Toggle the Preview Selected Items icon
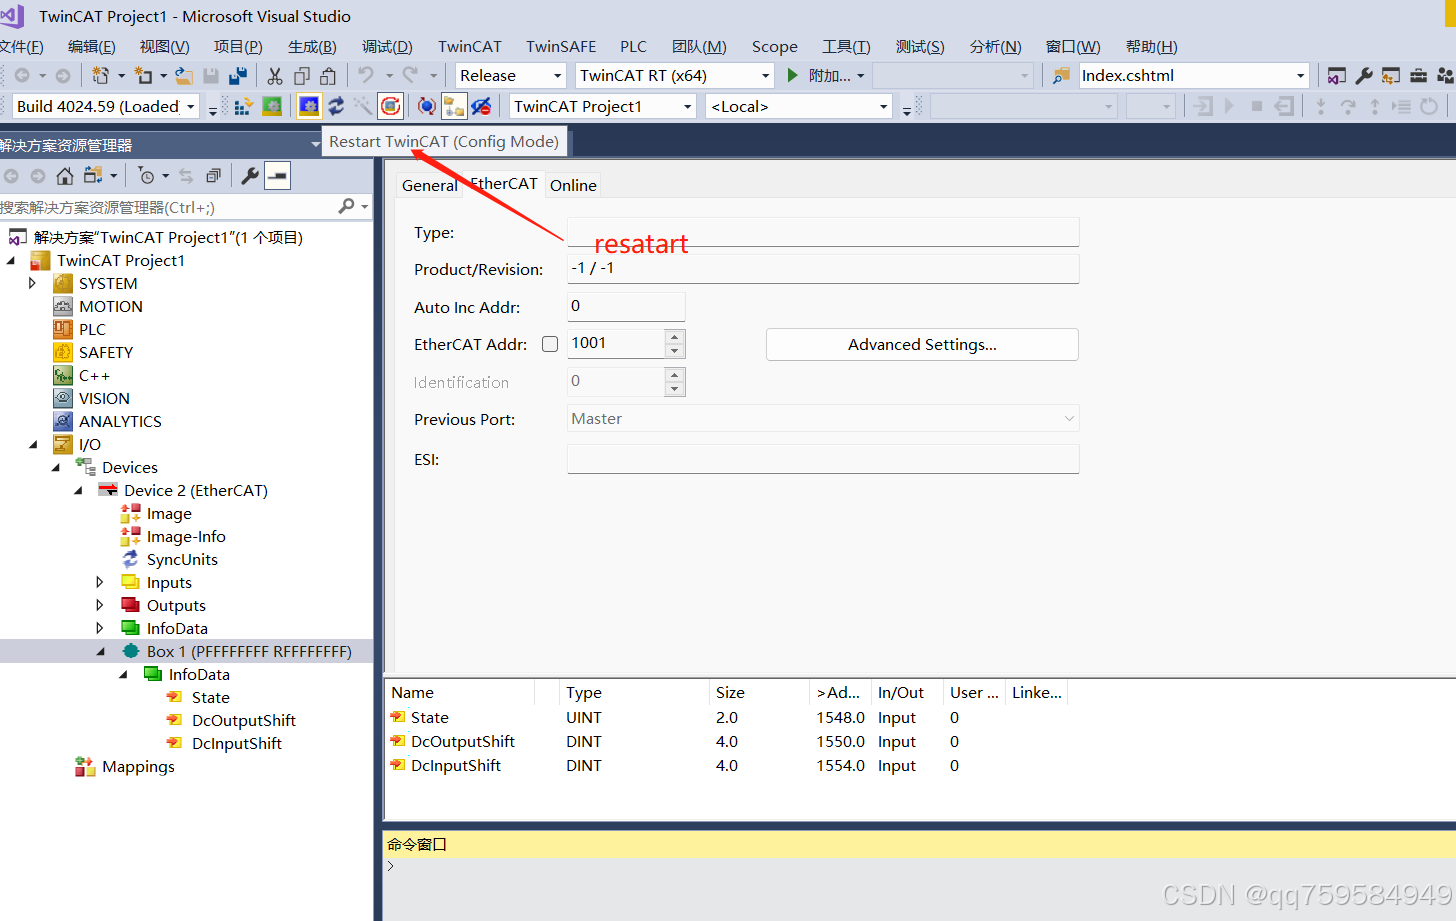 pos(277,176)
